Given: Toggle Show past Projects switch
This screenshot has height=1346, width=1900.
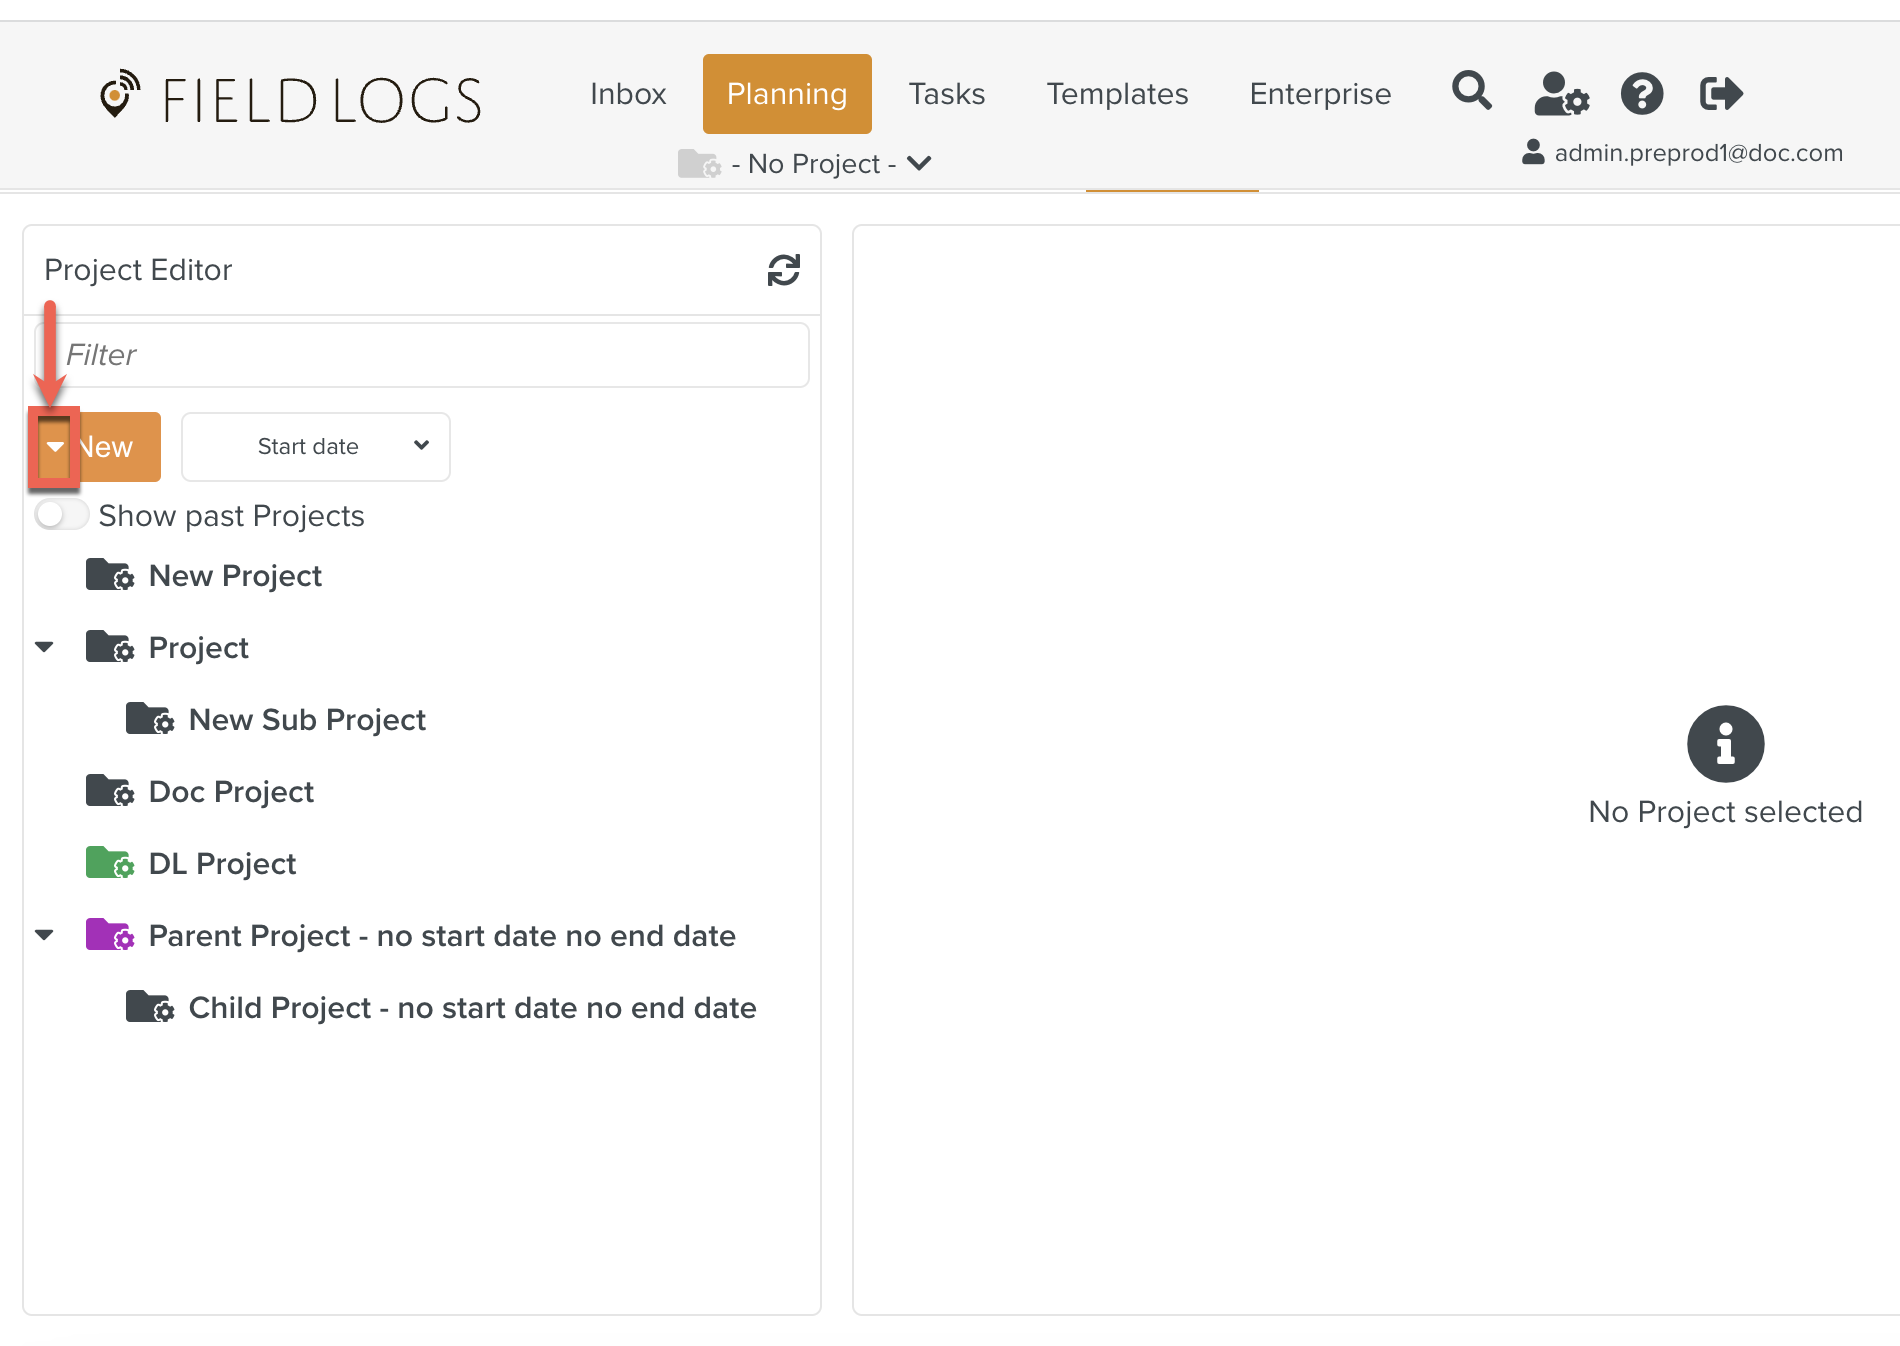Looking at the screenshot, I should click(x=62, y=515).
